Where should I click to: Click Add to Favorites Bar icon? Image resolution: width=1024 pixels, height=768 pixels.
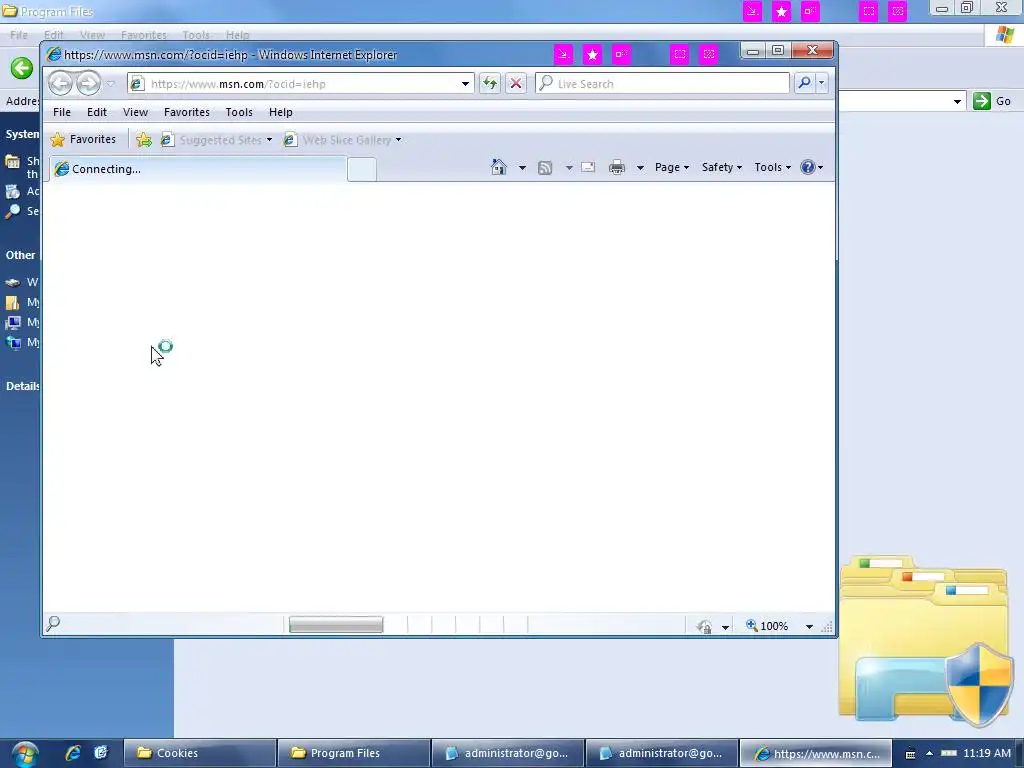click(x=144, y=140)
